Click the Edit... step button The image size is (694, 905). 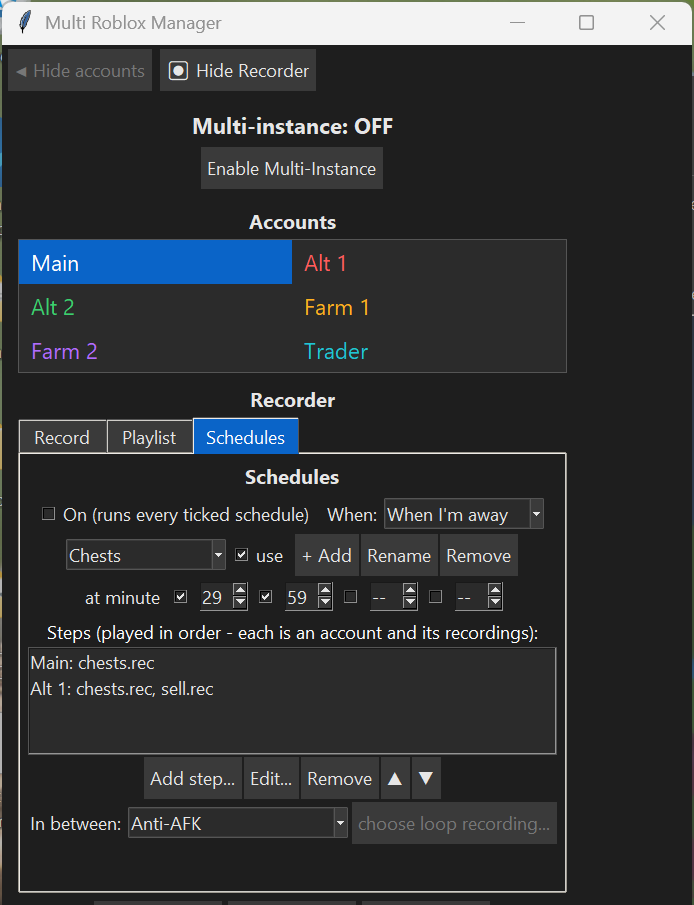click(271, 778)
